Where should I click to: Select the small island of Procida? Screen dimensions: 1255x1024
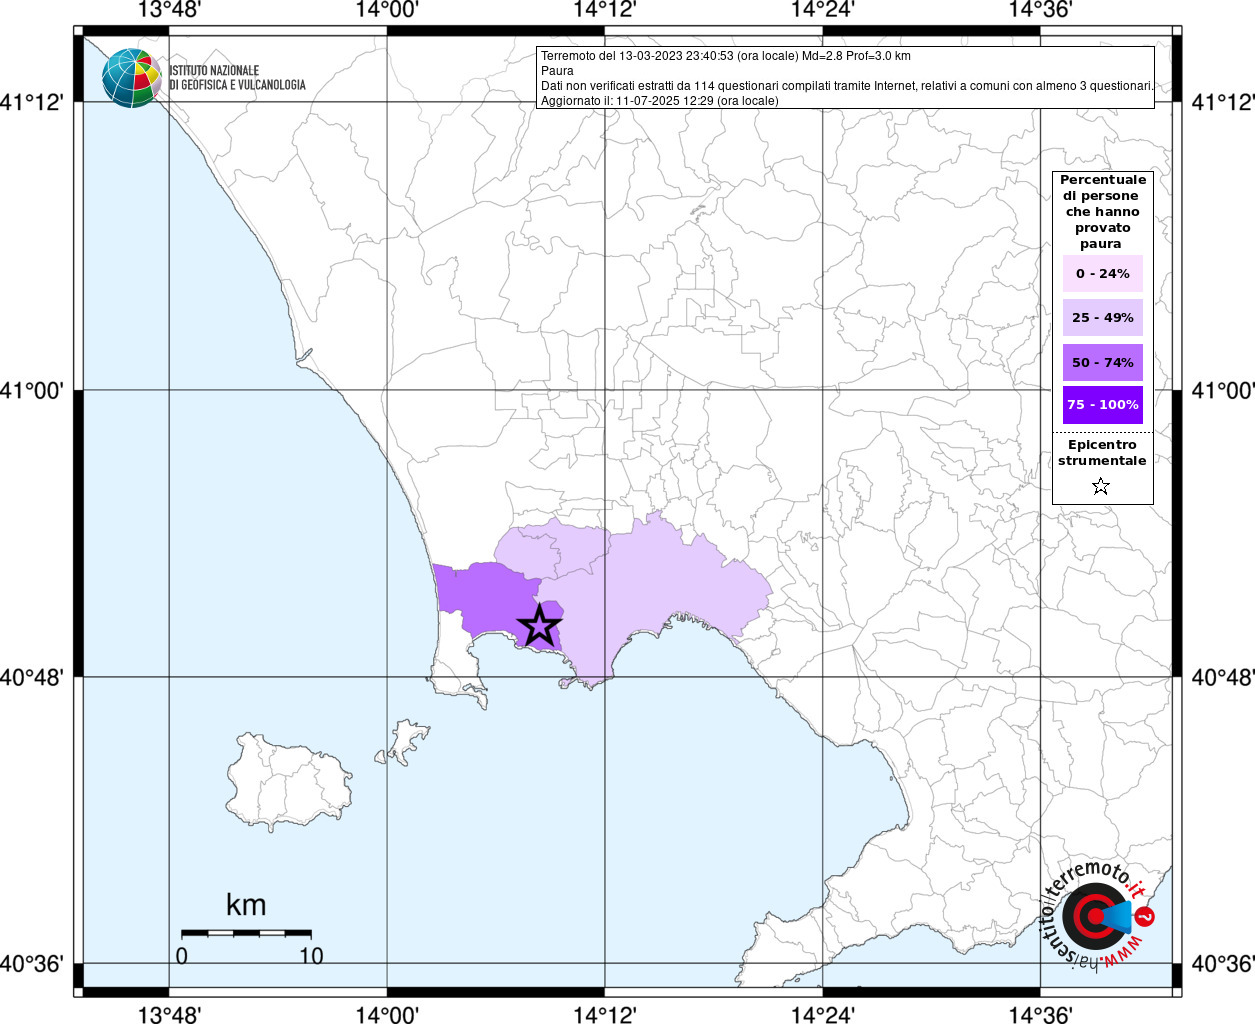click(408, 740)
